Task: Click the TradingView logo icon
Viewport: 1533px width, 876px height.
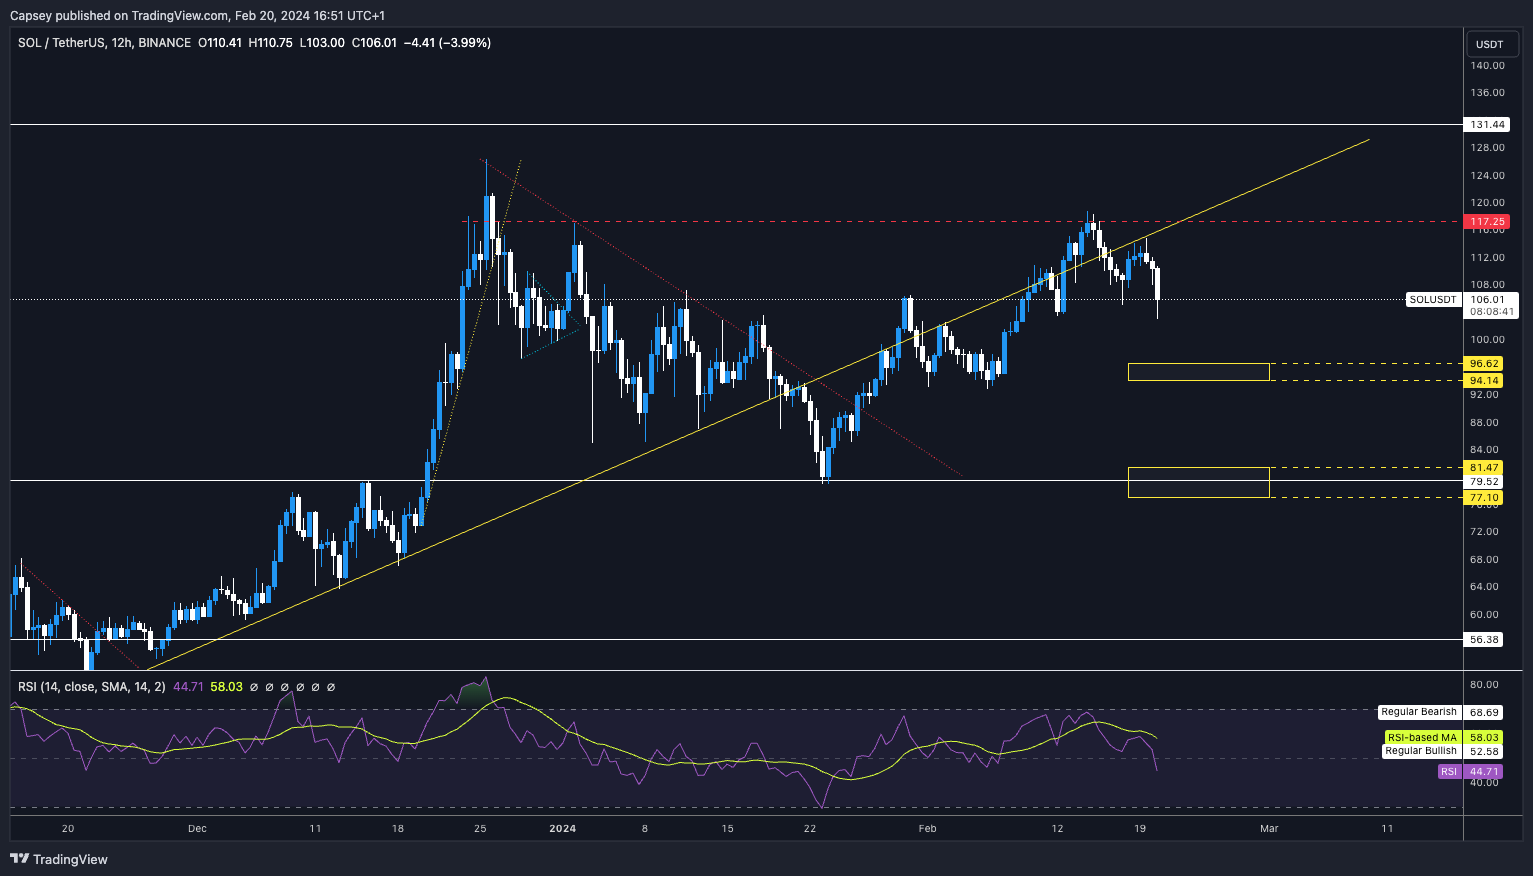Action: 19,859
